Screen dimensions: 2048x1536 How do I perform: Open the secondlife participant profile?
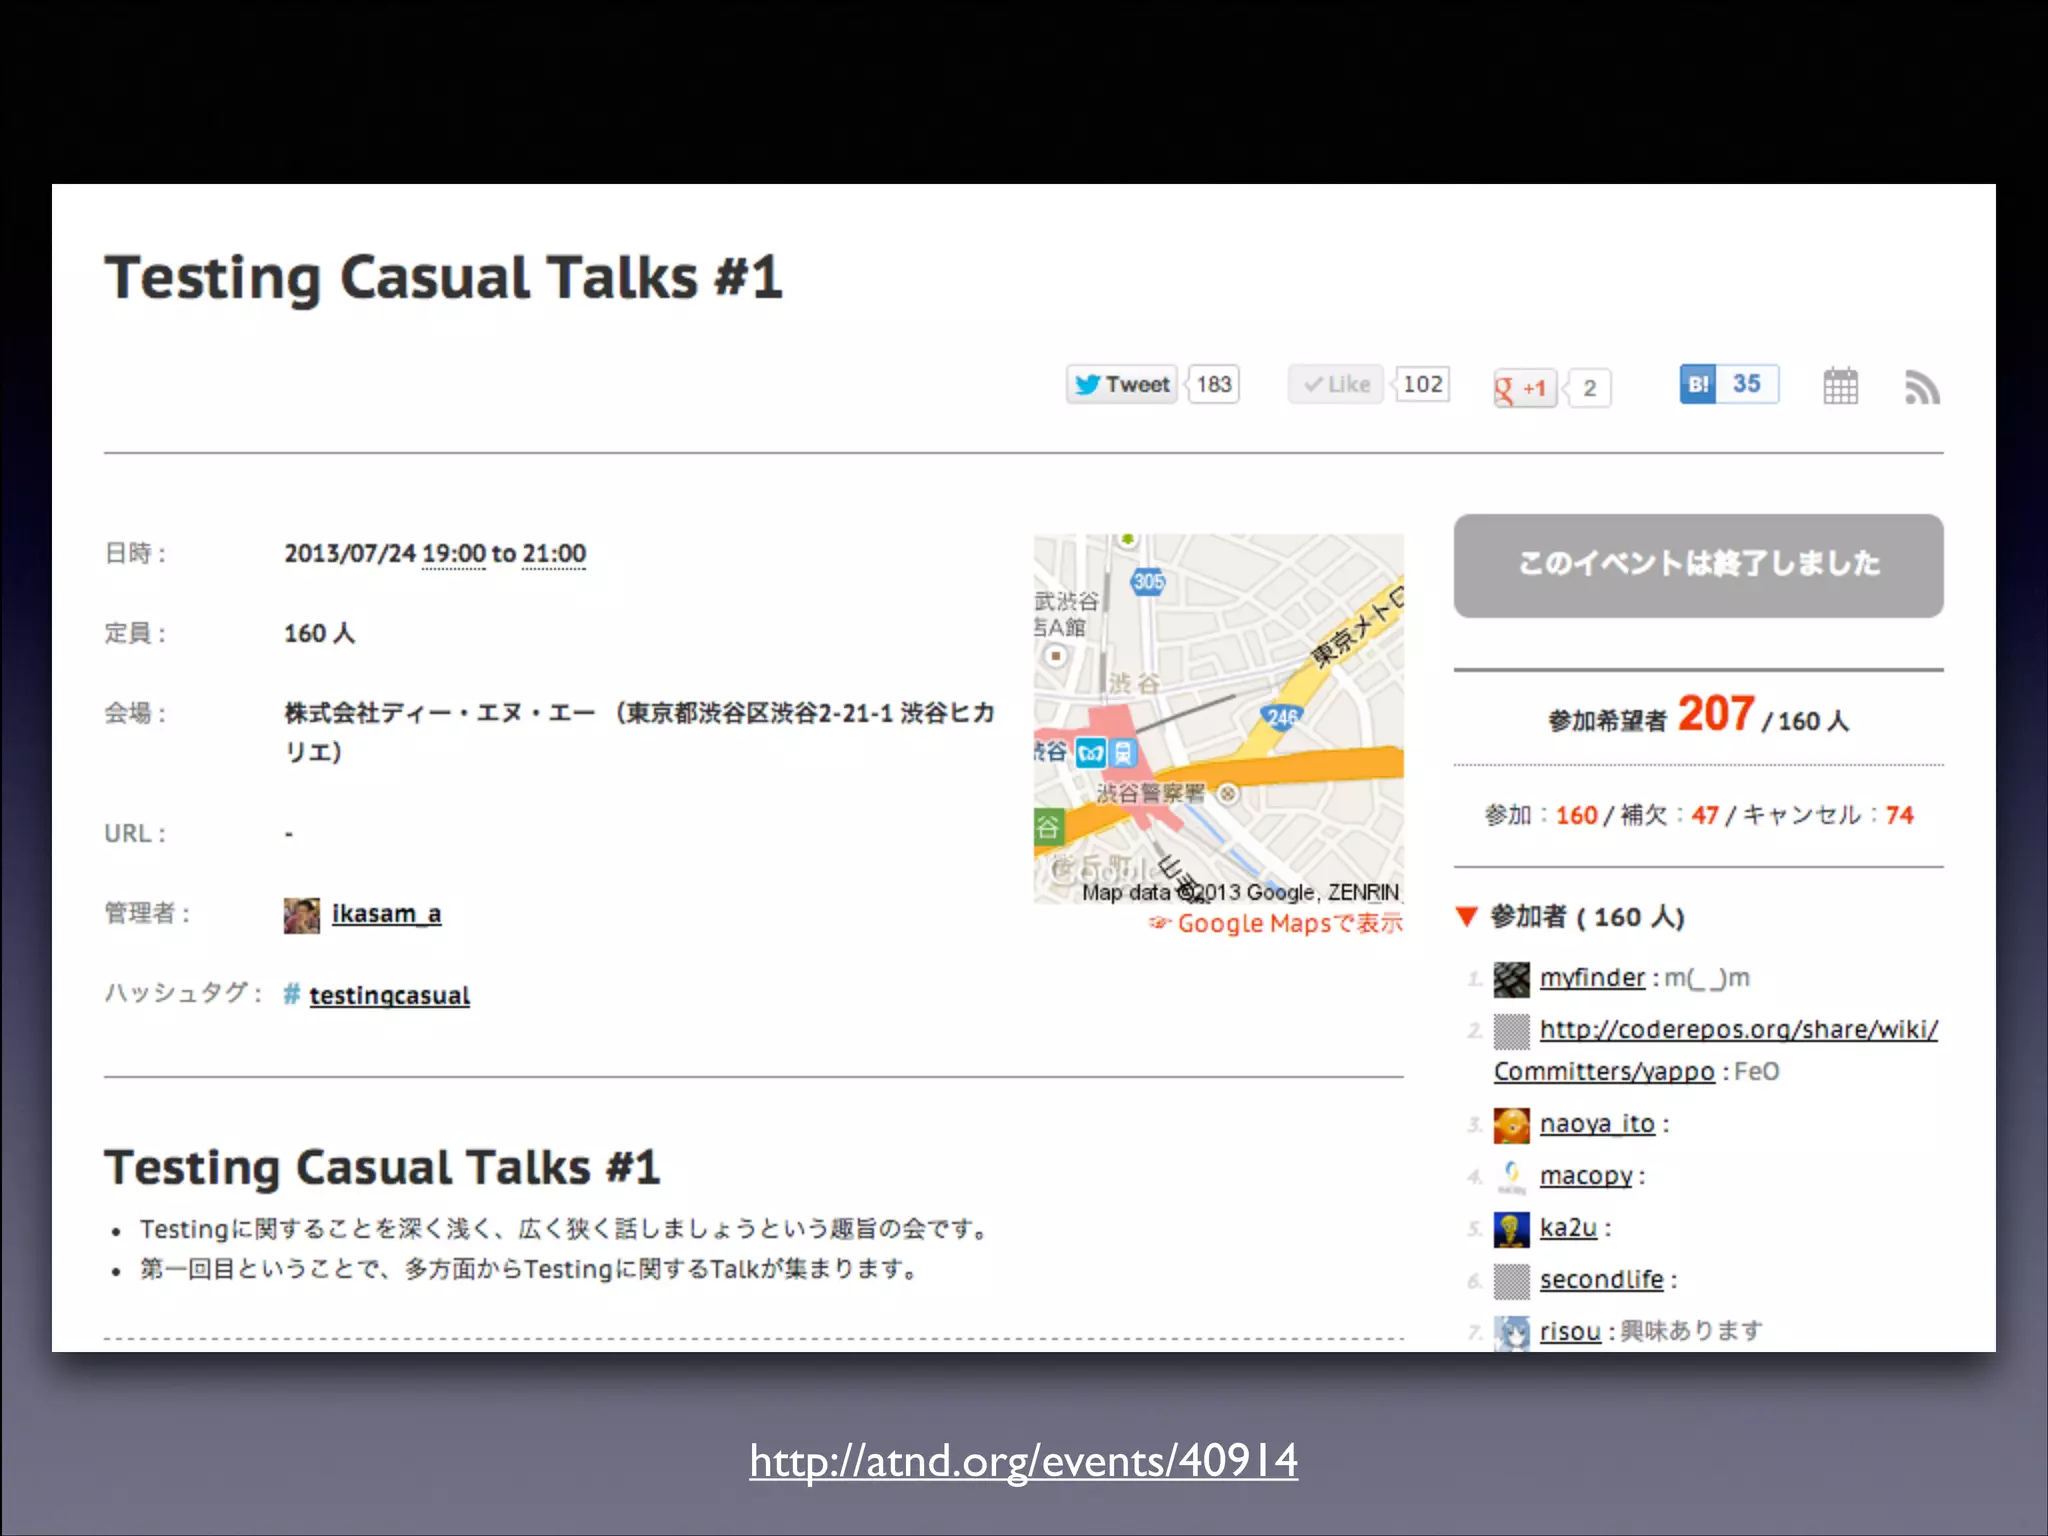tap(1601, 1280)
